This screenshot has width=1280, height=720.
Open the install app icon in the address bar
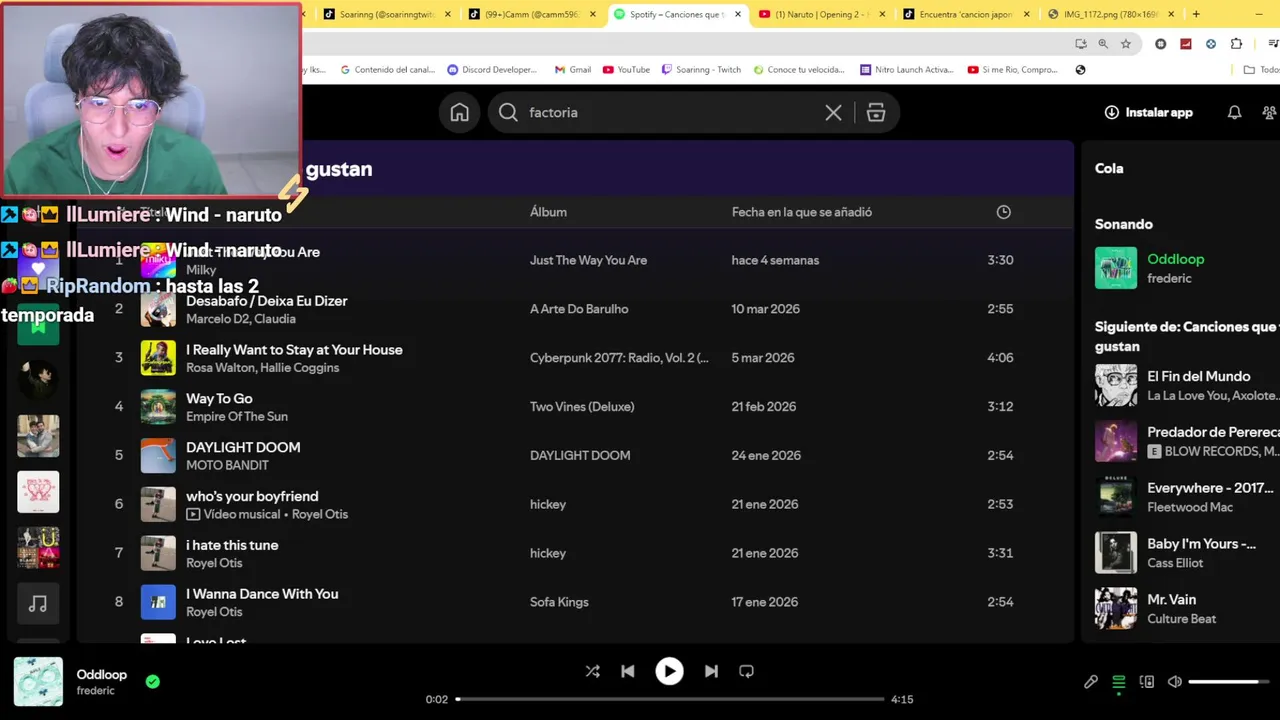pos(1081,44)
